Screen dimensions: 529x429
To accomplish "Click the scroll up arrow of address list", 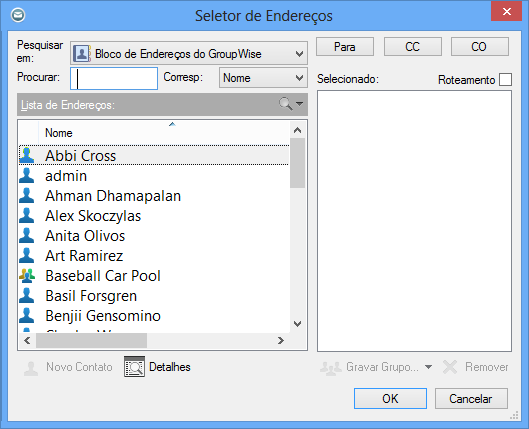I will point(298,130).
